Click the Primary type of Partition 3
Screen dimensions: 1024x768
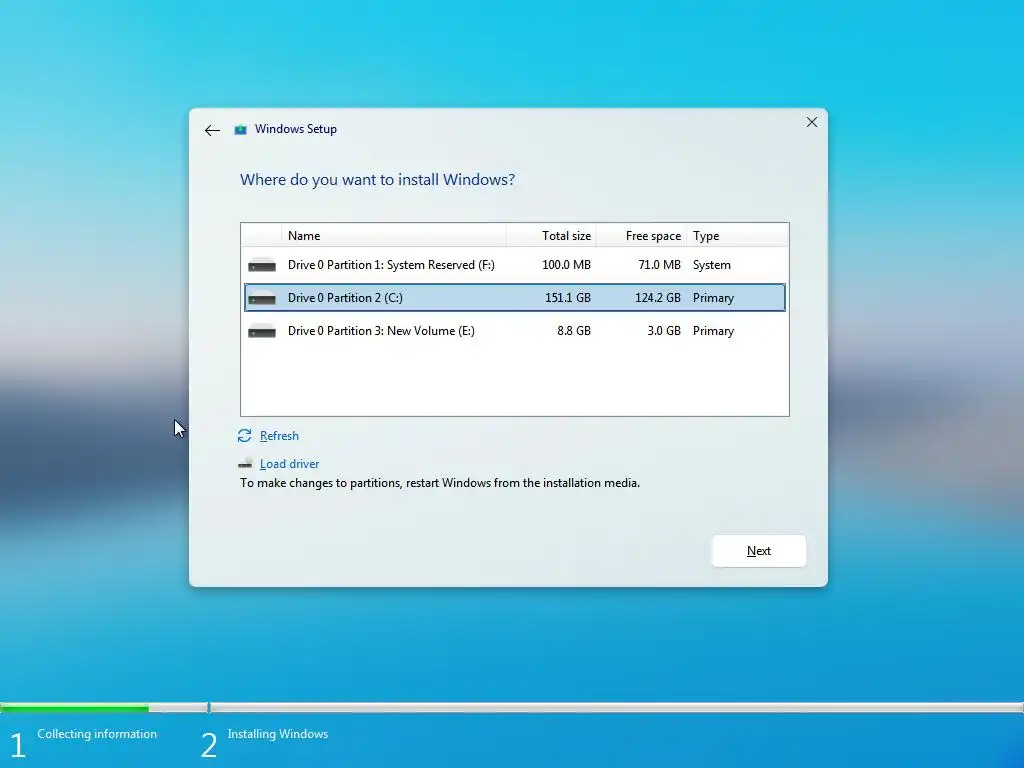point(713,331)
